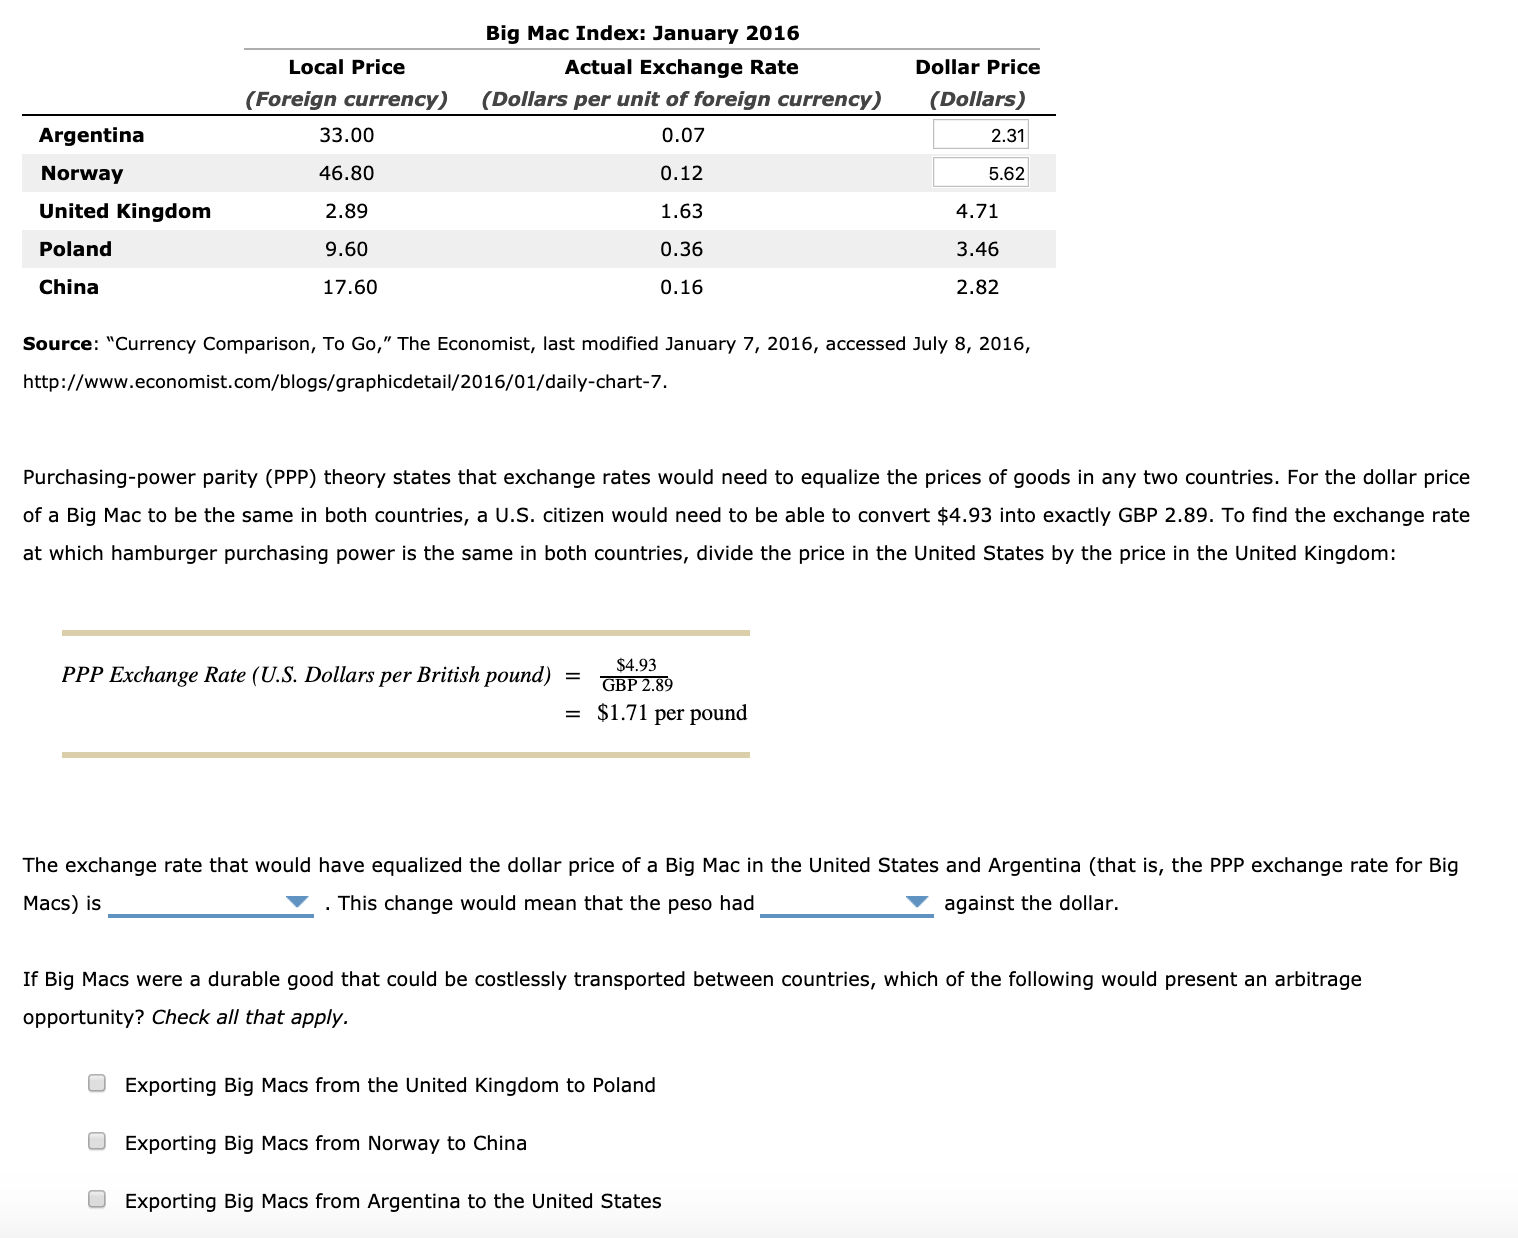The image size is (1518, 1238).
Task: Click the Local Price column header
Action: point(347,67)
